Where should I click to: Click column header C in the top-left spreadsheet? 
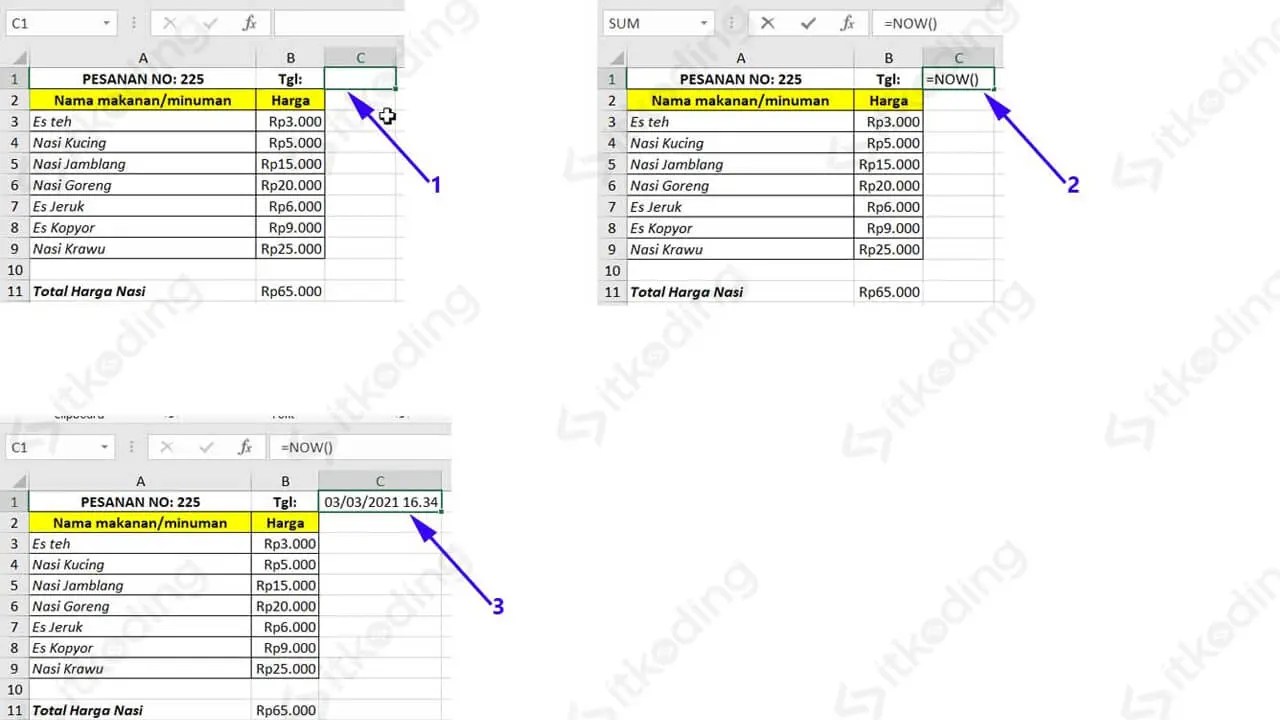click(x=360, y=57)
